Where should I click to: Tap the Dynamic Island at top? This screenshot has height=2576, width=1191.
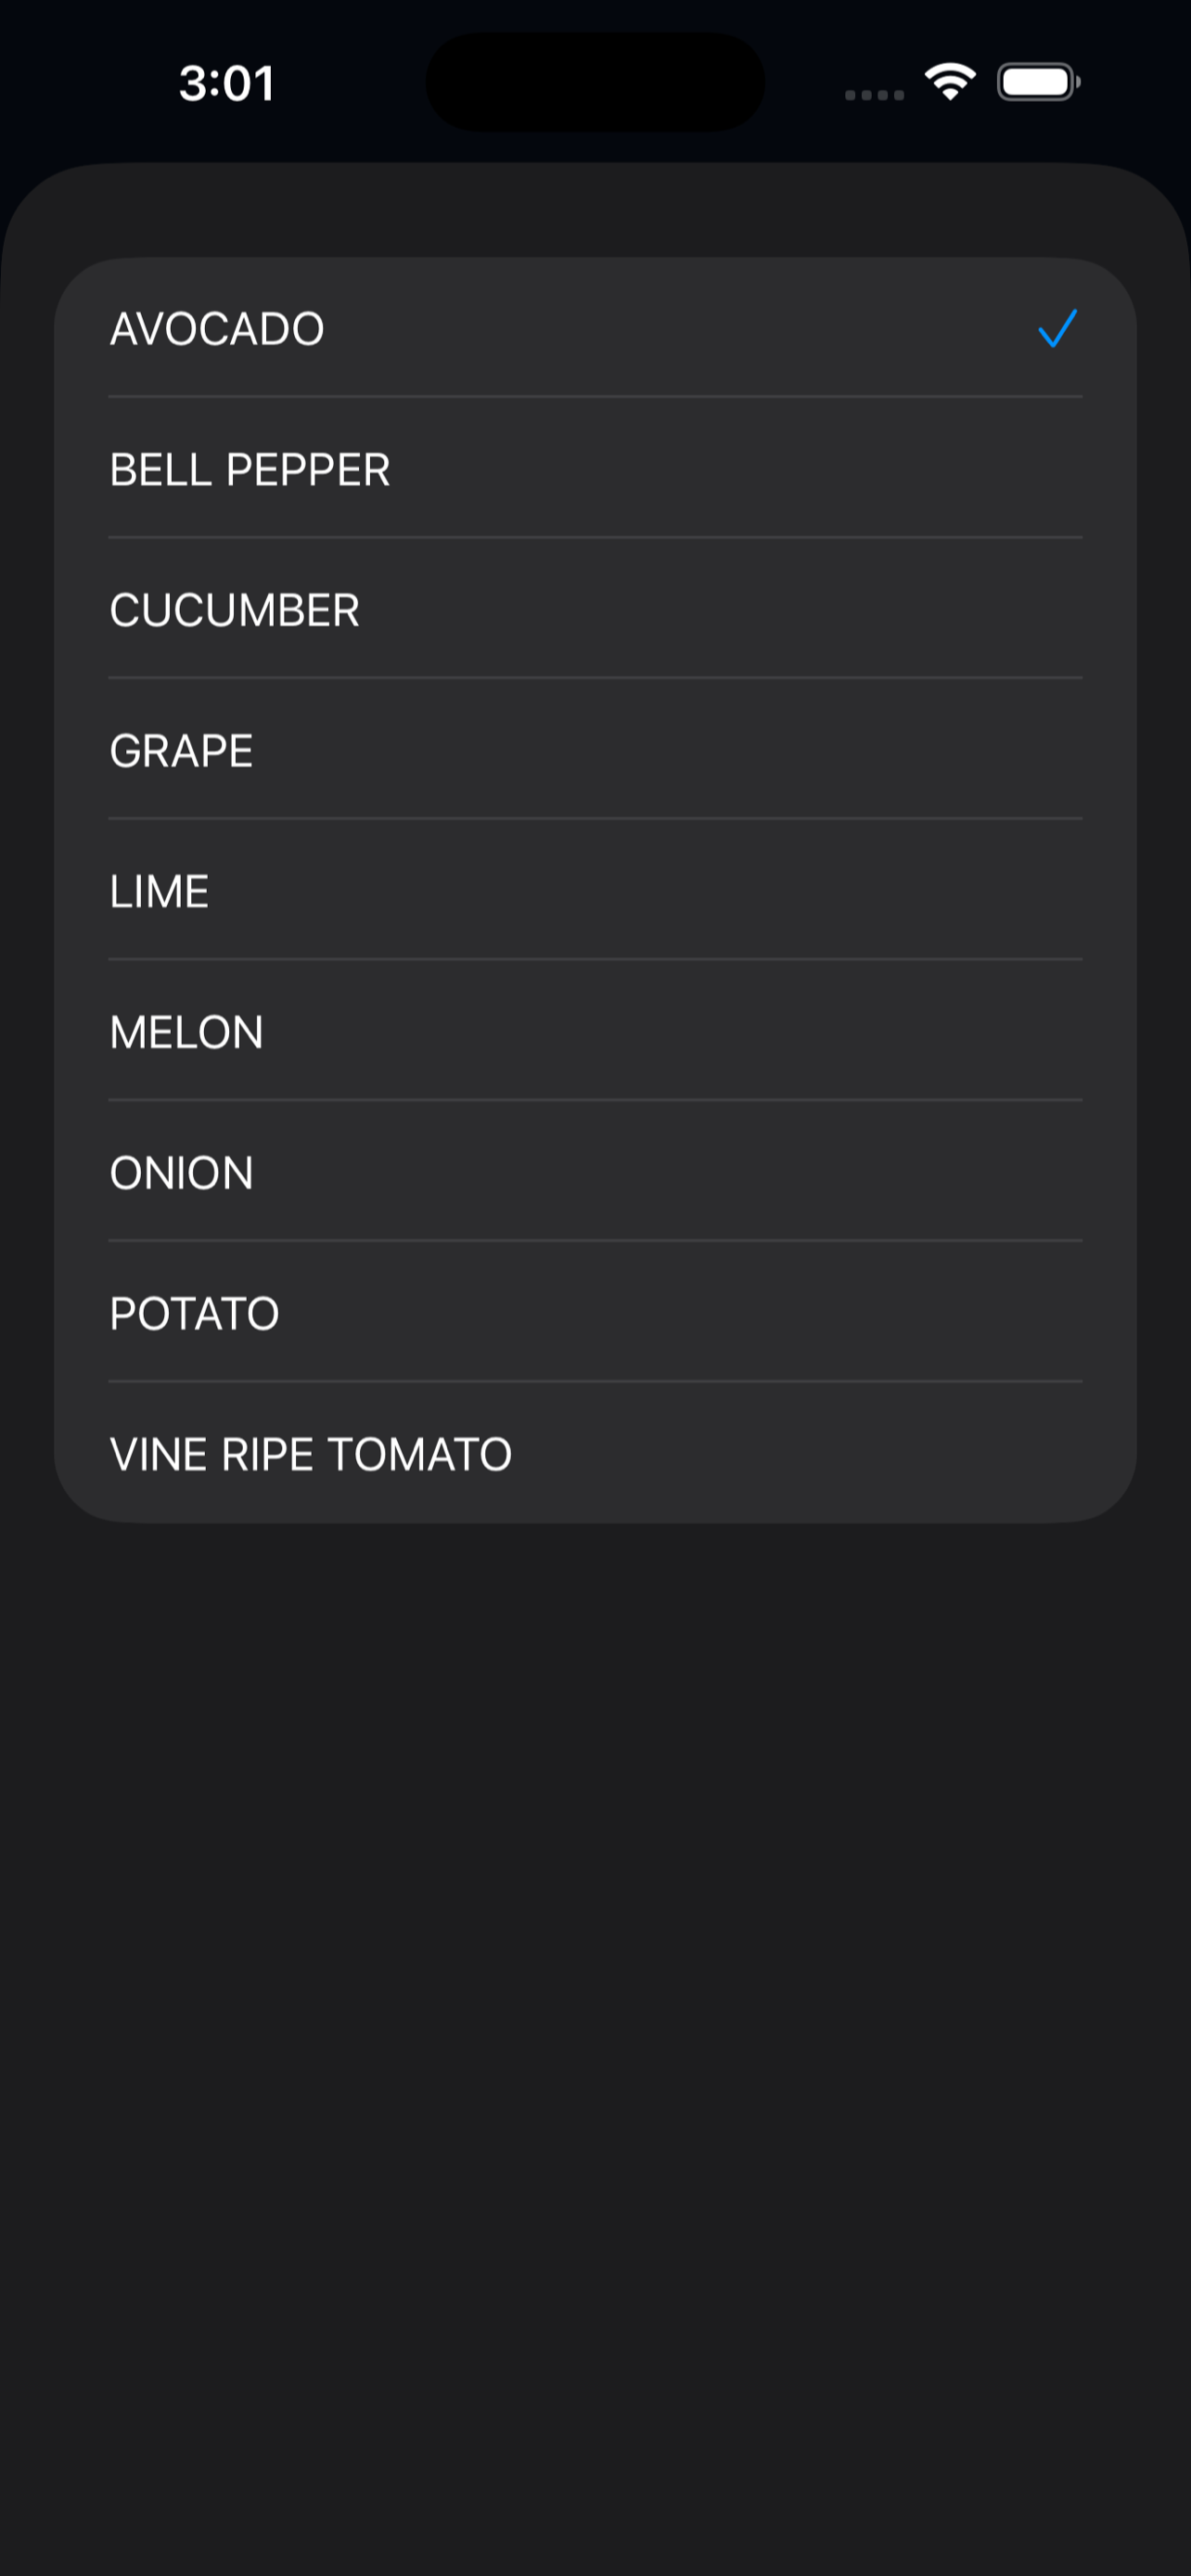[595, 82]
